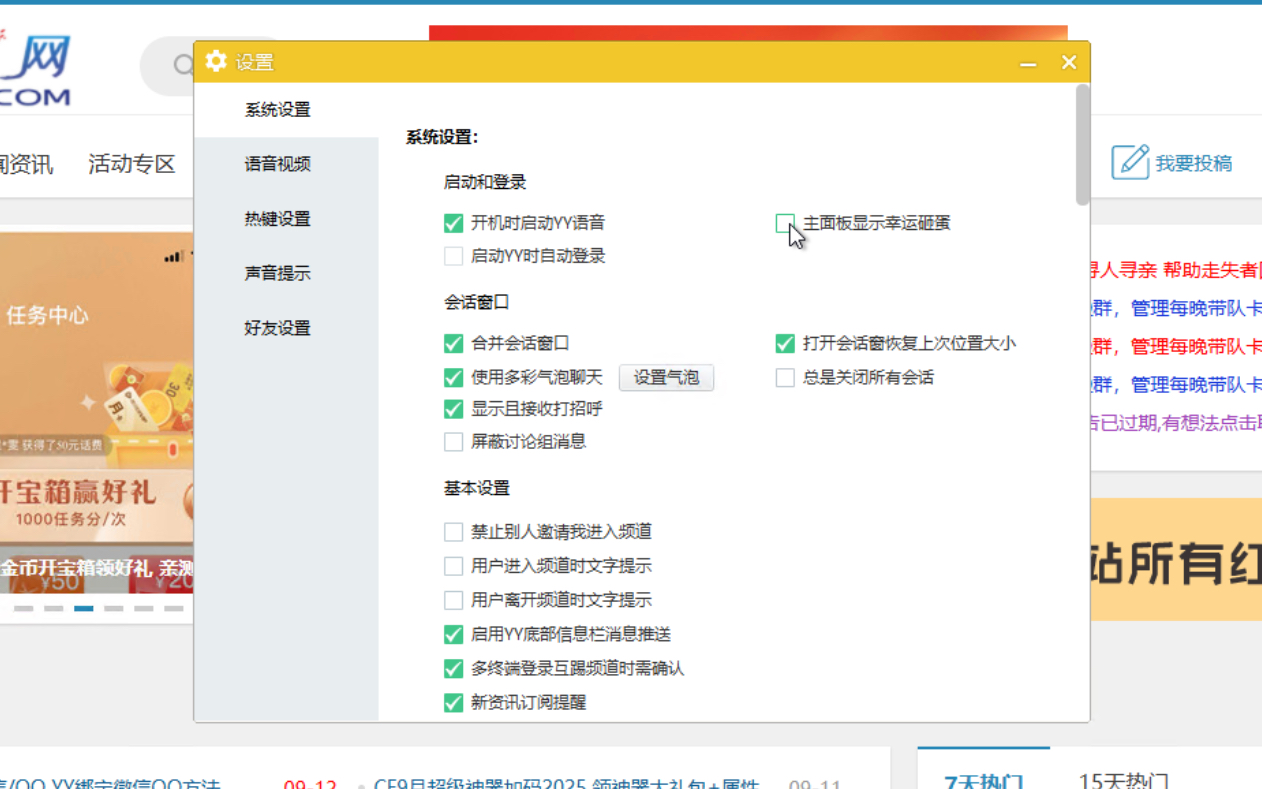Viewport: 1262px width, 789px height.
Task: Enable 总是关闭所有会话 checkbox
Action: pos(785,377)
